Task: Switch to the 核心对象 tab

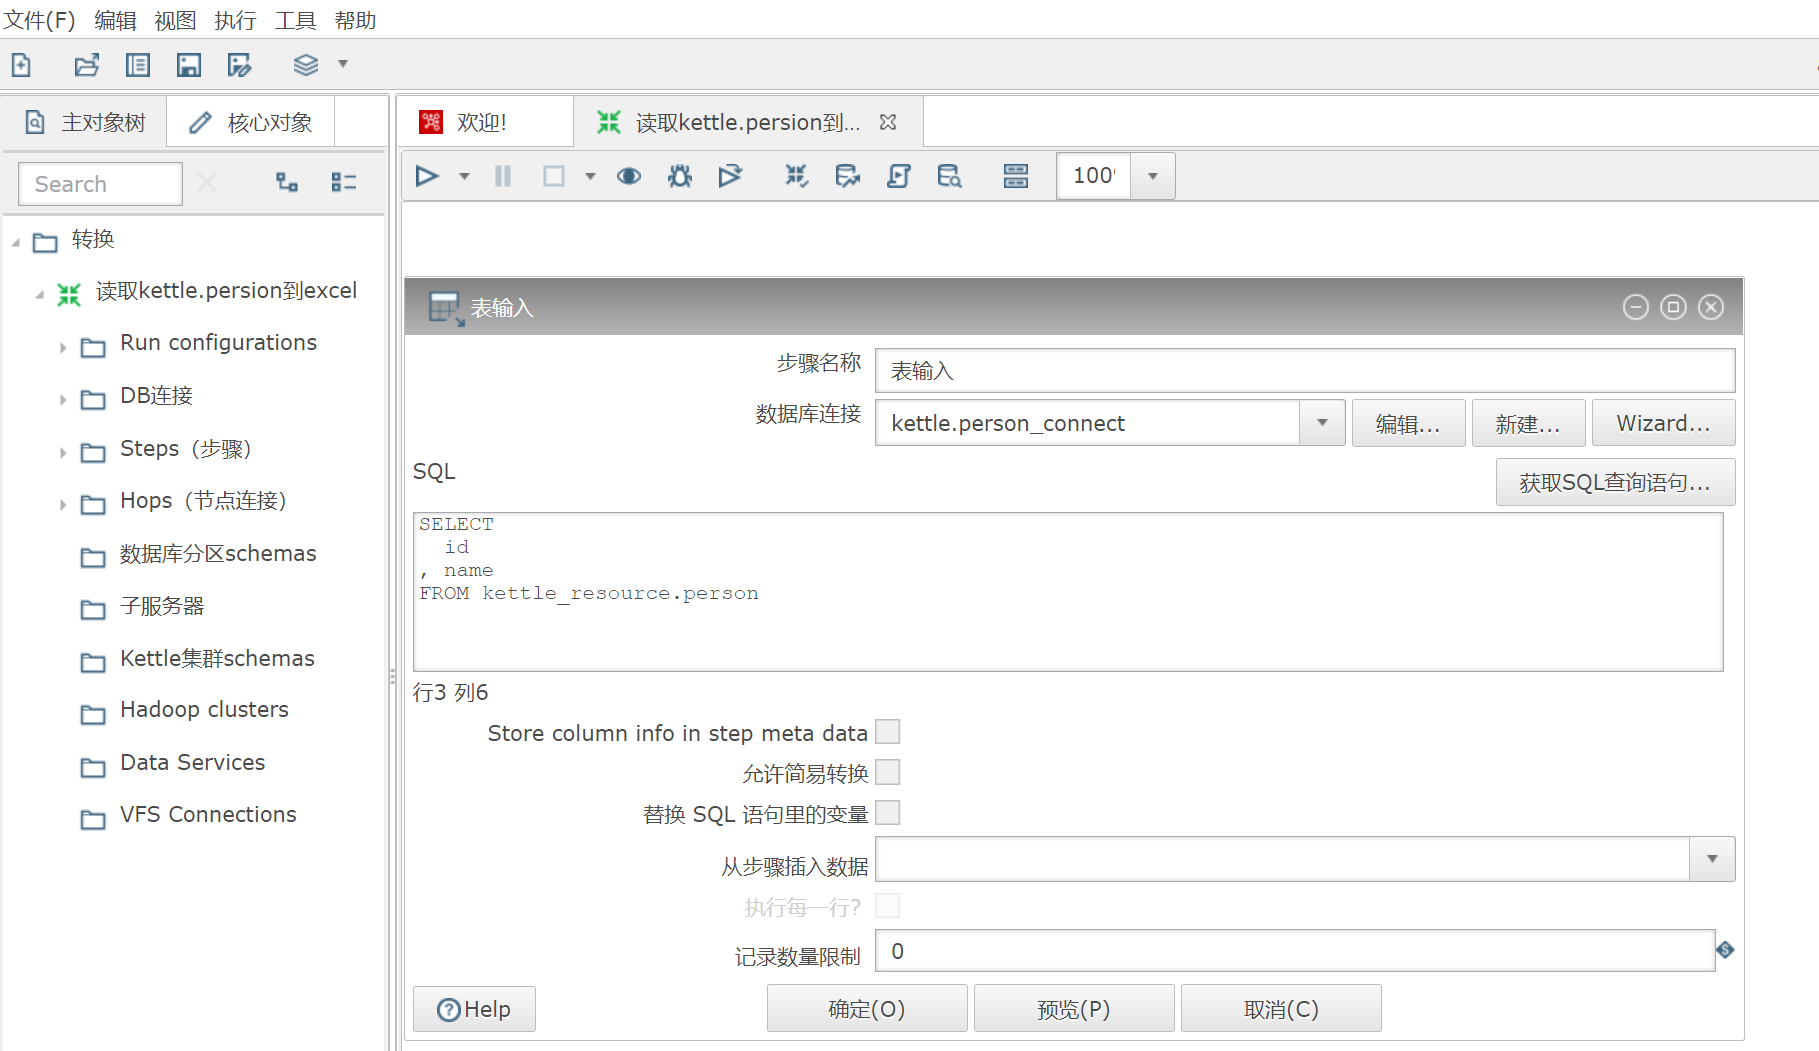Action: point(251,122)
